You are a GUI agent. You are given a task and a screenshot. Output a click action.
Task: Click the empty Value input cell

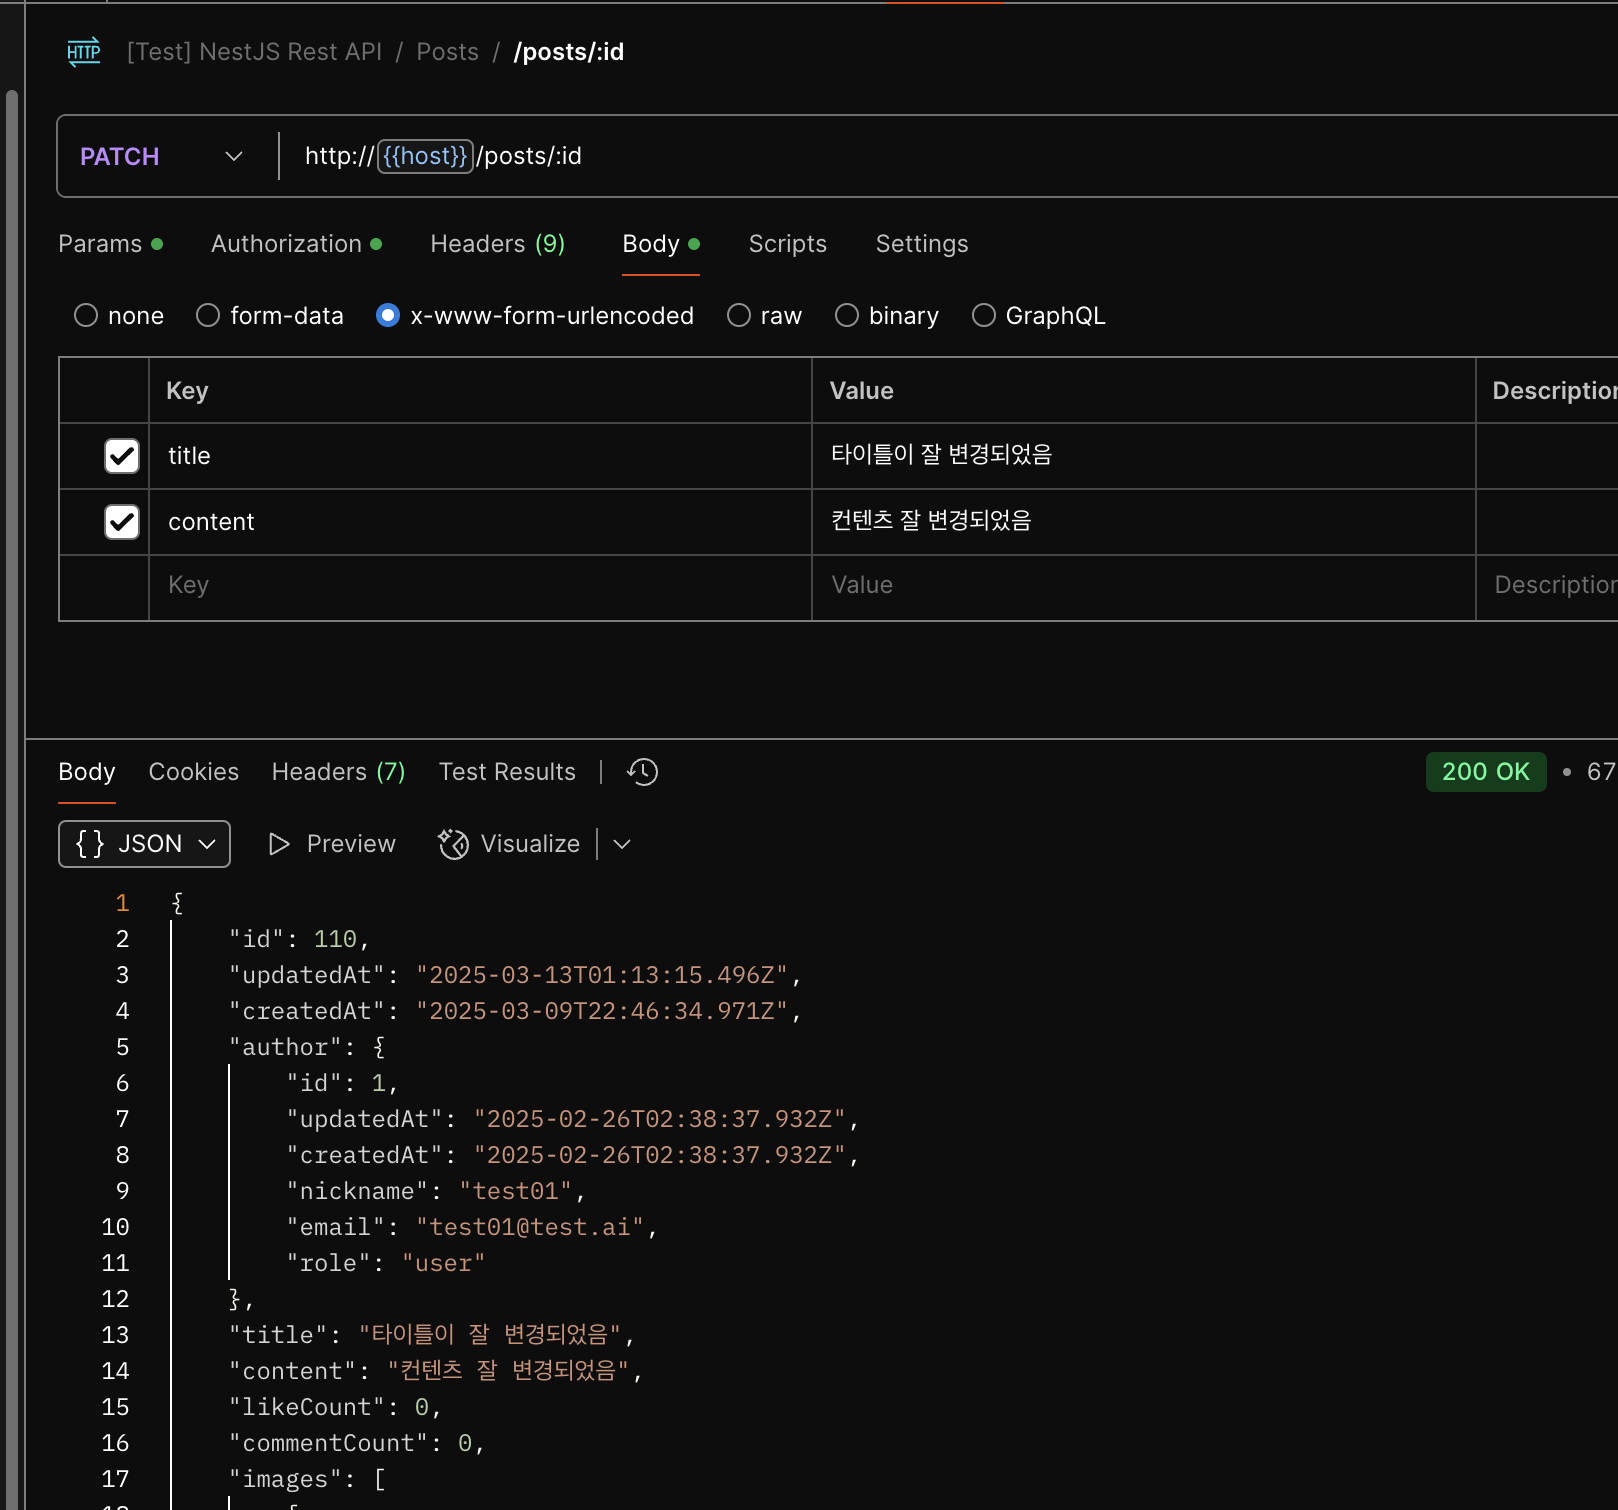[x=1143, y=588]
